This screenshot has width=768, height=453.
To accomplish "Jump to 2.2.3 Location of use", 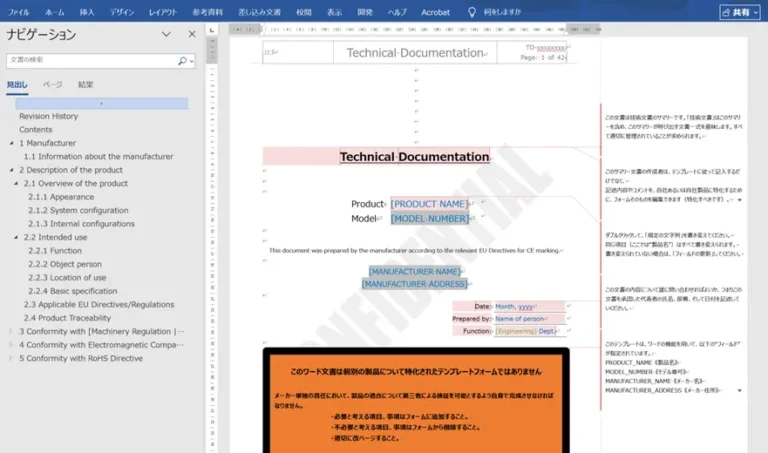I will tap(67, 278).
